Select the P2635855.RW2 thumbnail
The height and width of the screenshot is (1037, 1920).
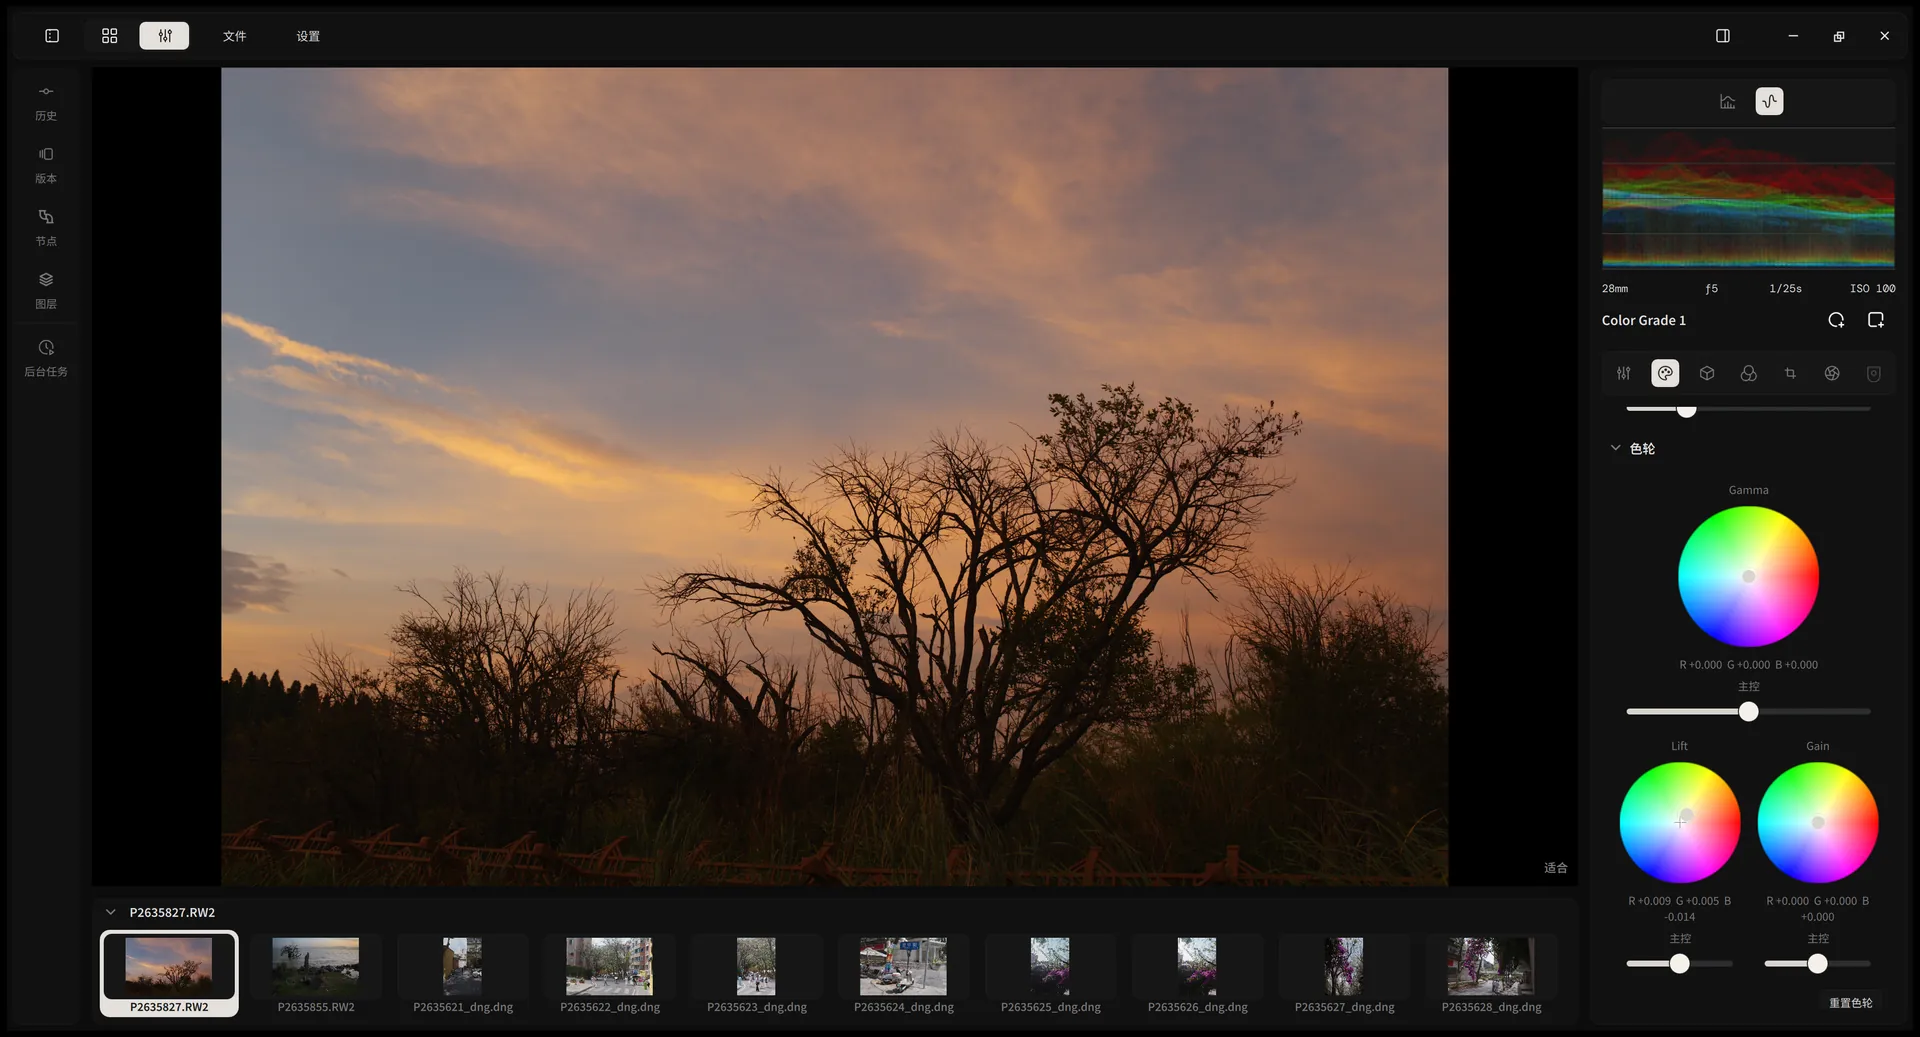pyautogui.click(x=316, y=973)
